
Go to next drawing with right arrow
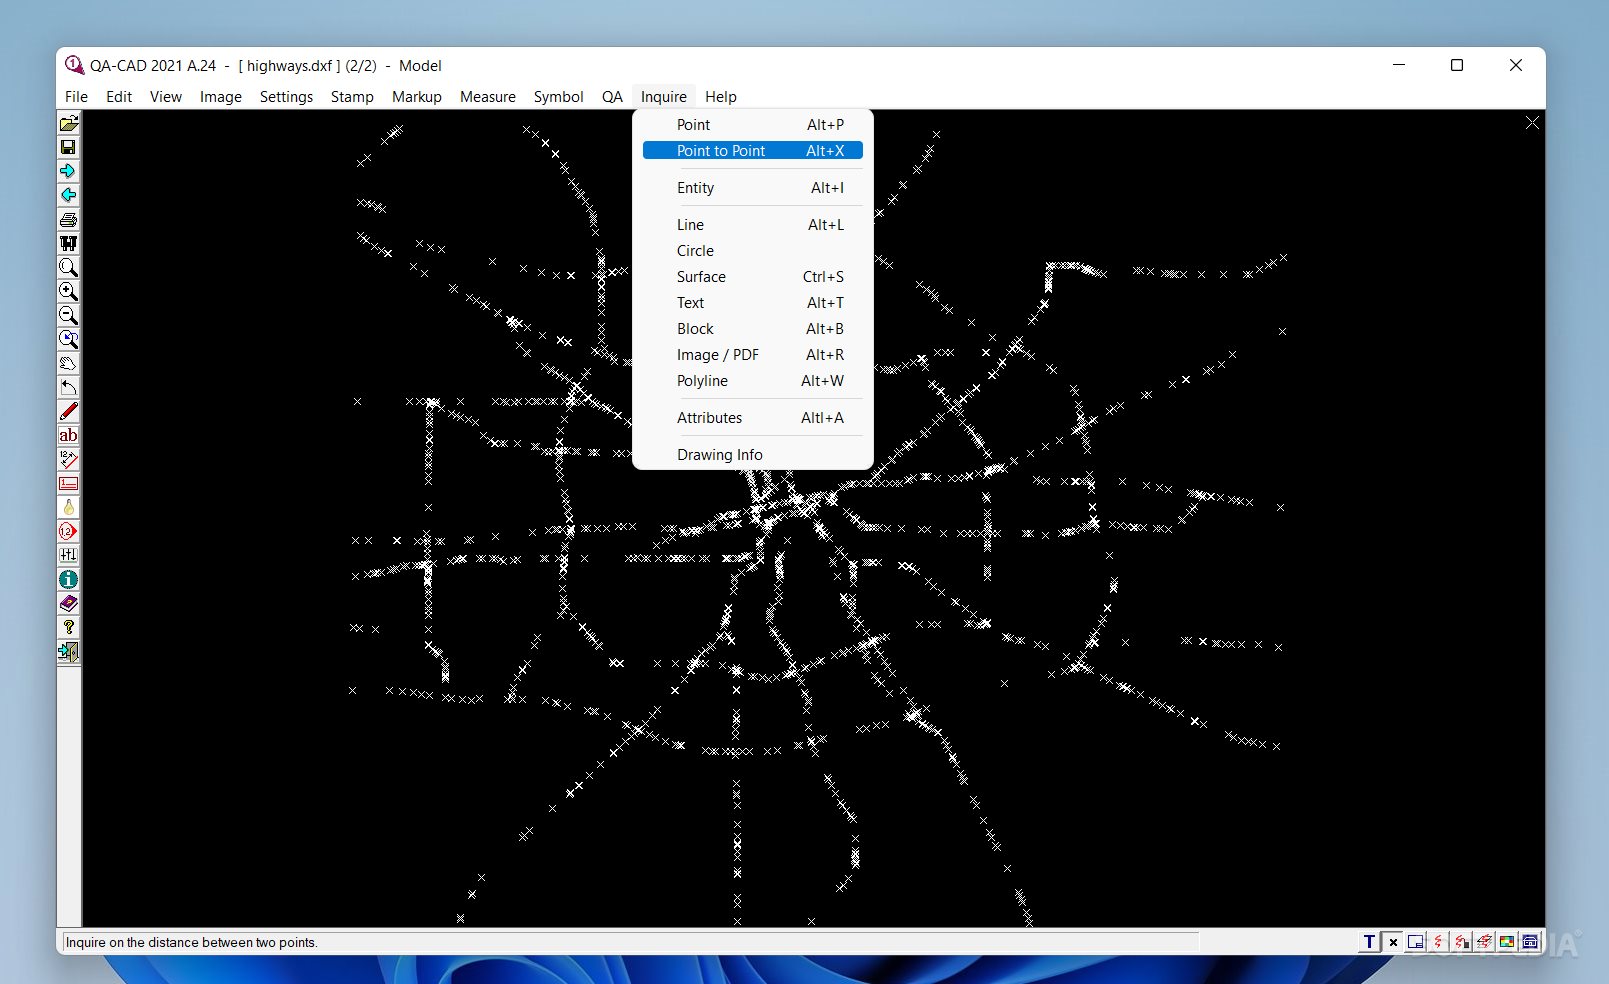[x=68, y=171]
